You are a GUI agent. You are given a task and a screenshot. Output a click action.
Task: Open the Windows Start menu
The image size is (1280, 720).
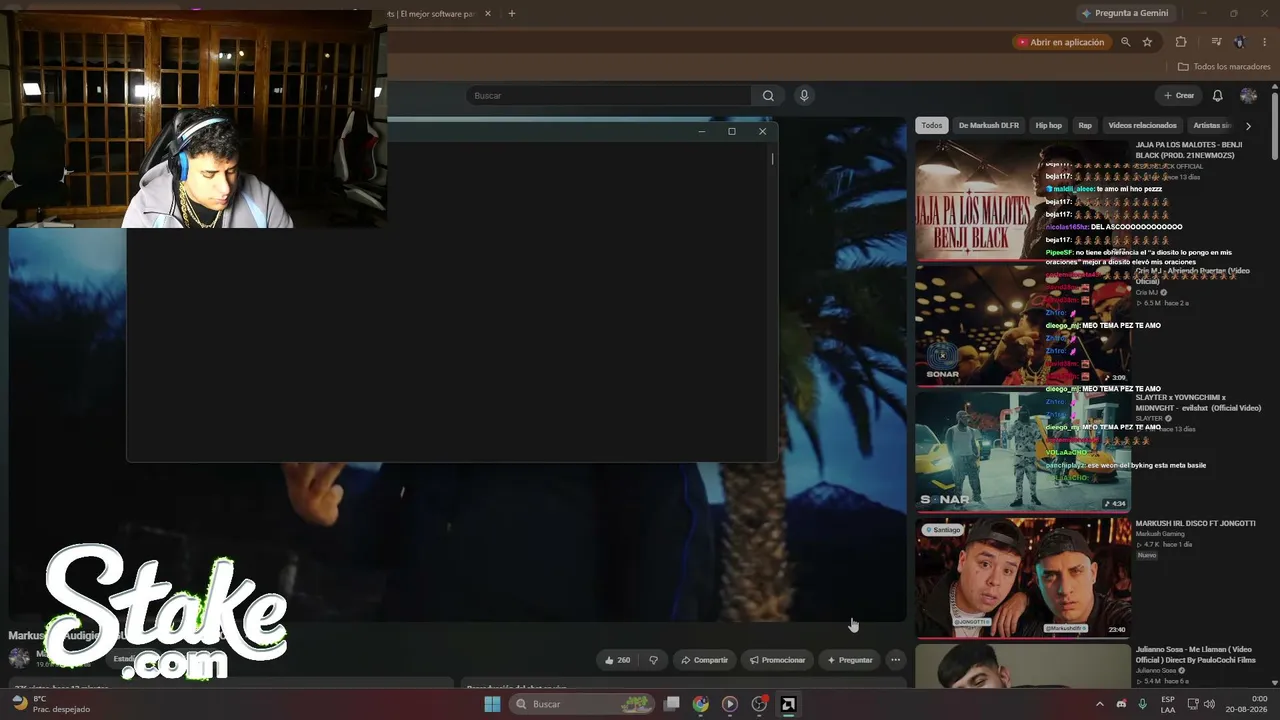click(492, 704)
